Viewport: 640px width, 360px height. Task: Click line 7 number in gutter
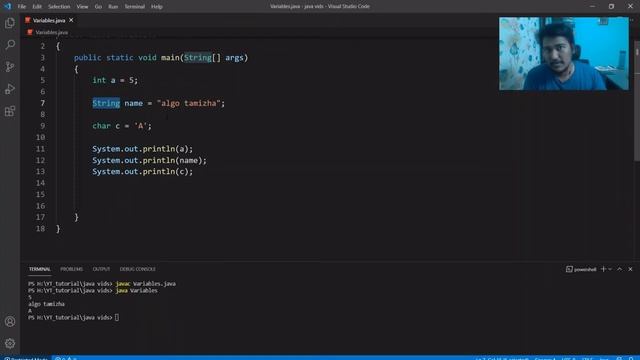[x=42, y=103]
